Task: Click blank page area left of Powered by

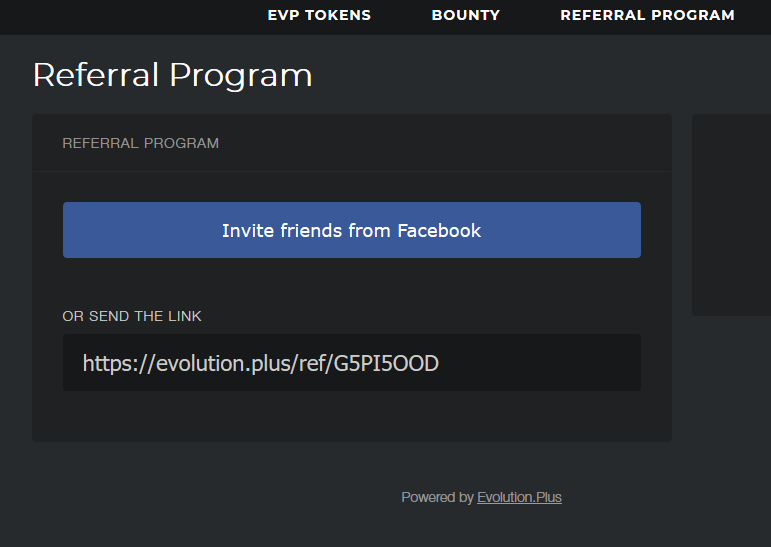Action: pos(200,497)
